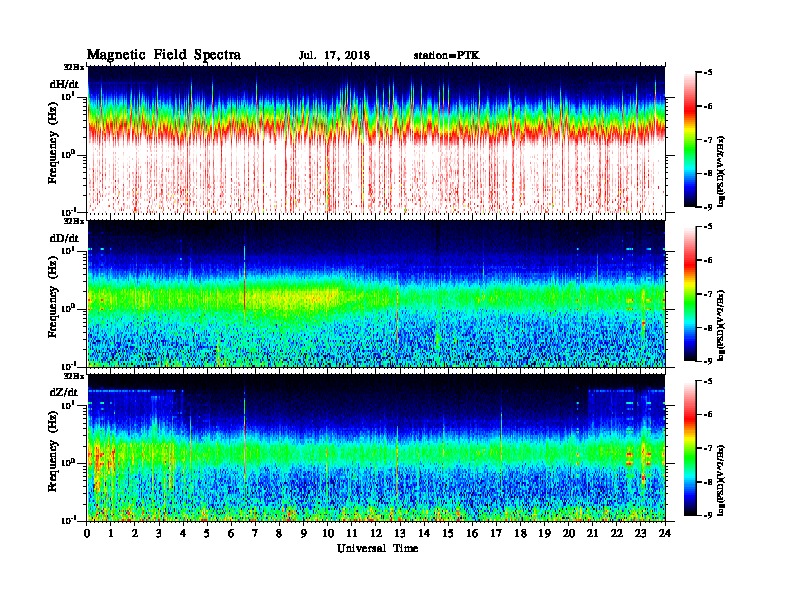Viewport: 792px width, 612px height.
Task: Click the log PSD units label beside the dD/dt scale
Action: tap(721, 325)
